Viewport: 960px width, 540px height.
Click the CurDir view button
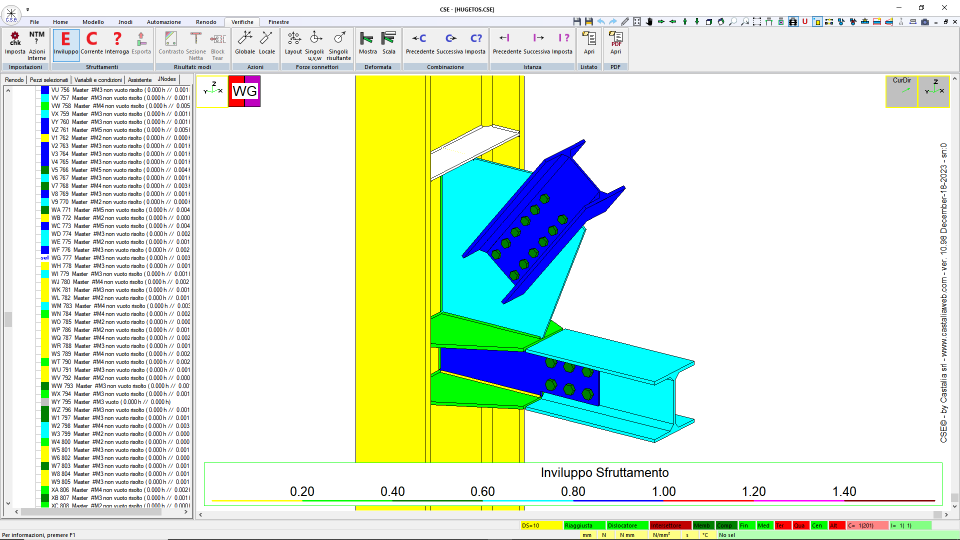[x=901, y=91]
